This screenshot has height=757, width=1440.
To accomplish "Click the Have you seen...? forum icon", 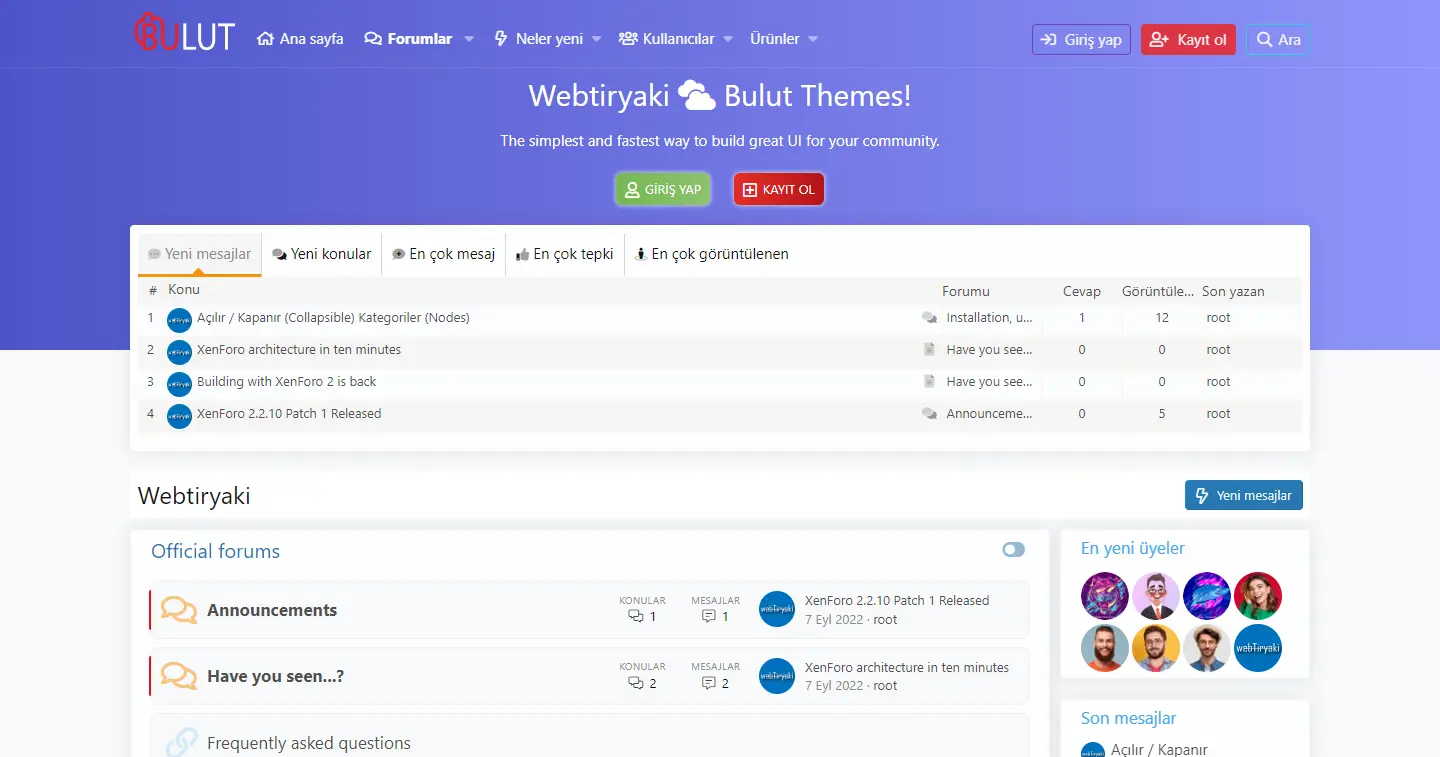I will (x=179, y=677).
